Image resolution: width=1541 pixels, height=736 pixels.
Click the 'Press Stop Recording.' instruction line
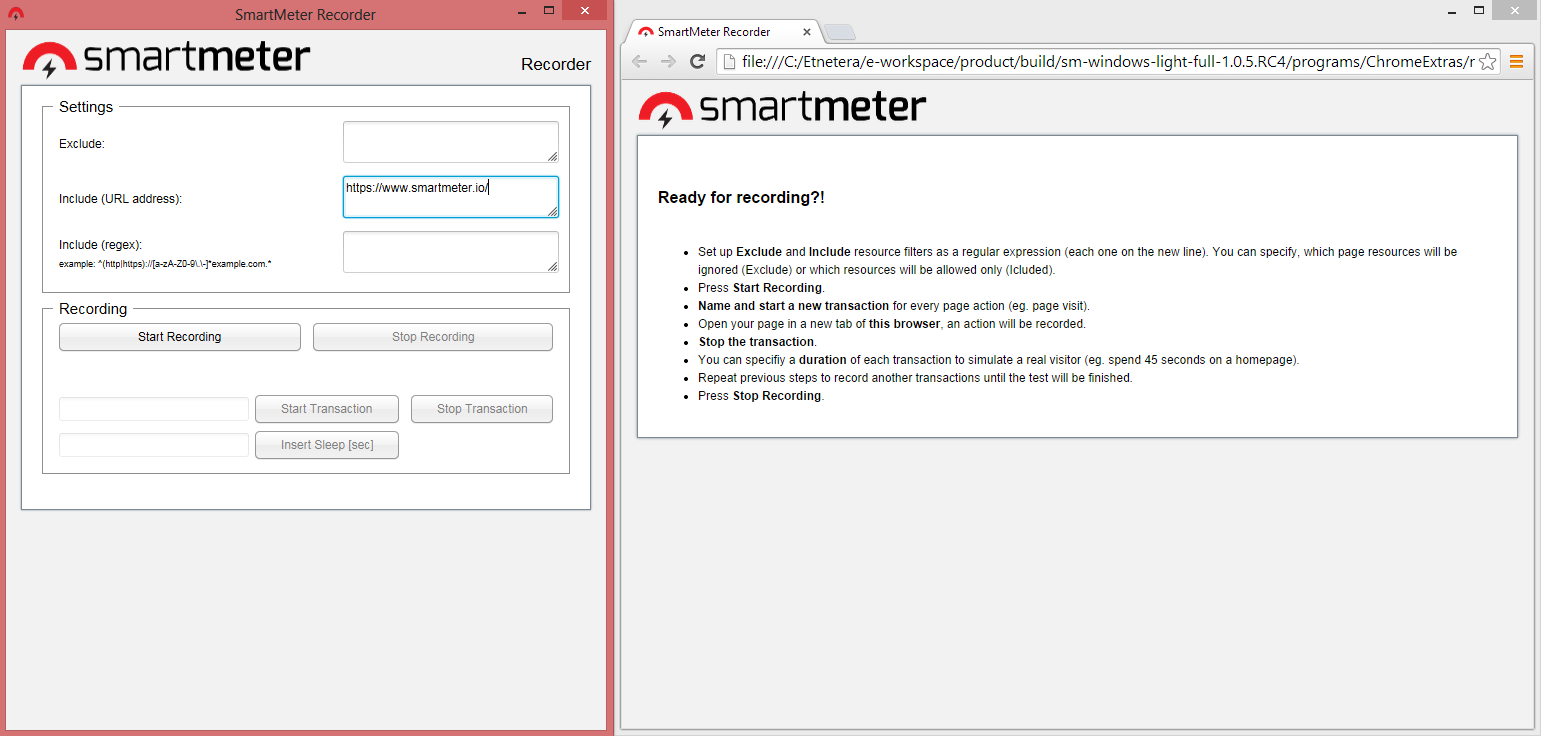[x=760, y=396]
